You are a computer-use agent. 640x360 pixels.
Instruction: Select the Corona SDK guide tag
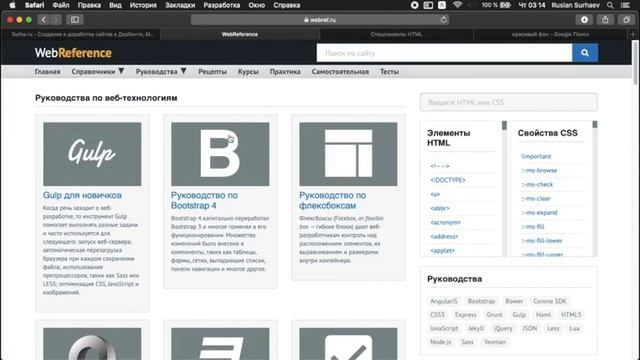549,301
